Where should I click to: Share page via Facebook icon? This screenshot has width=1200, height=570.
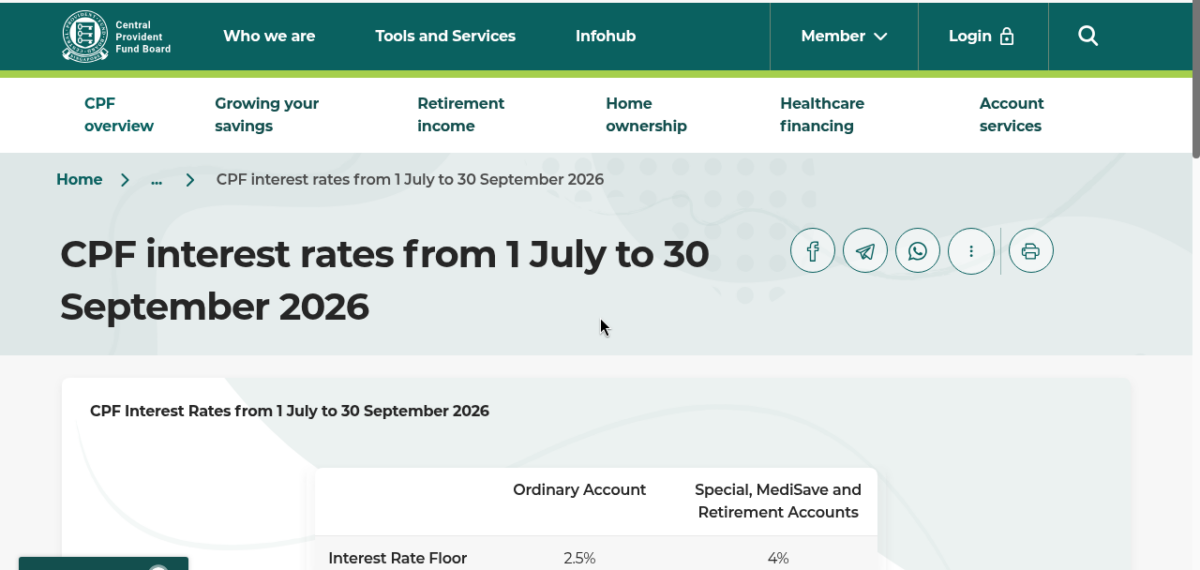[x=813, y=251]
